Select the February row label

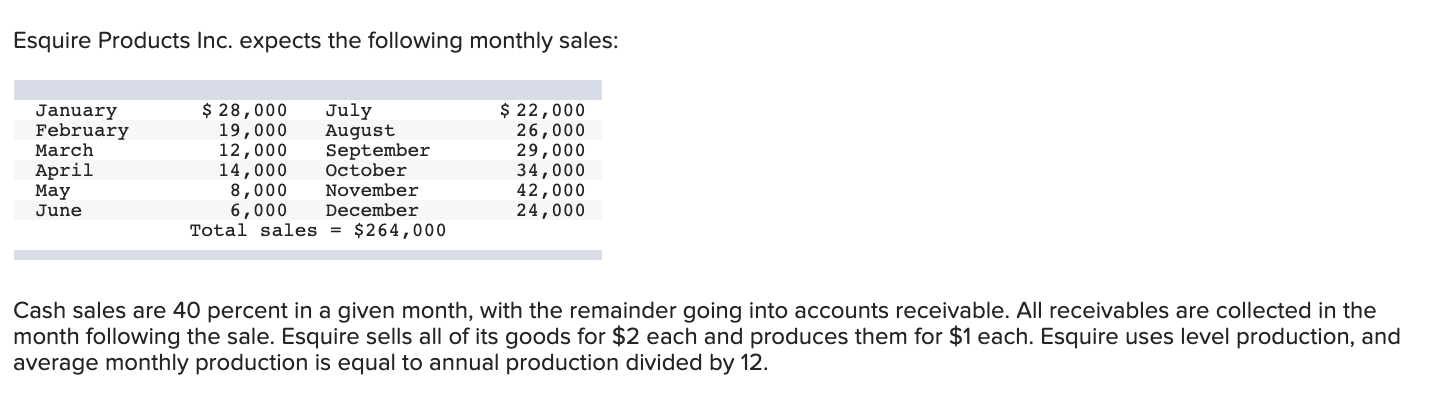pyautogui.click(x=82, y=130)
